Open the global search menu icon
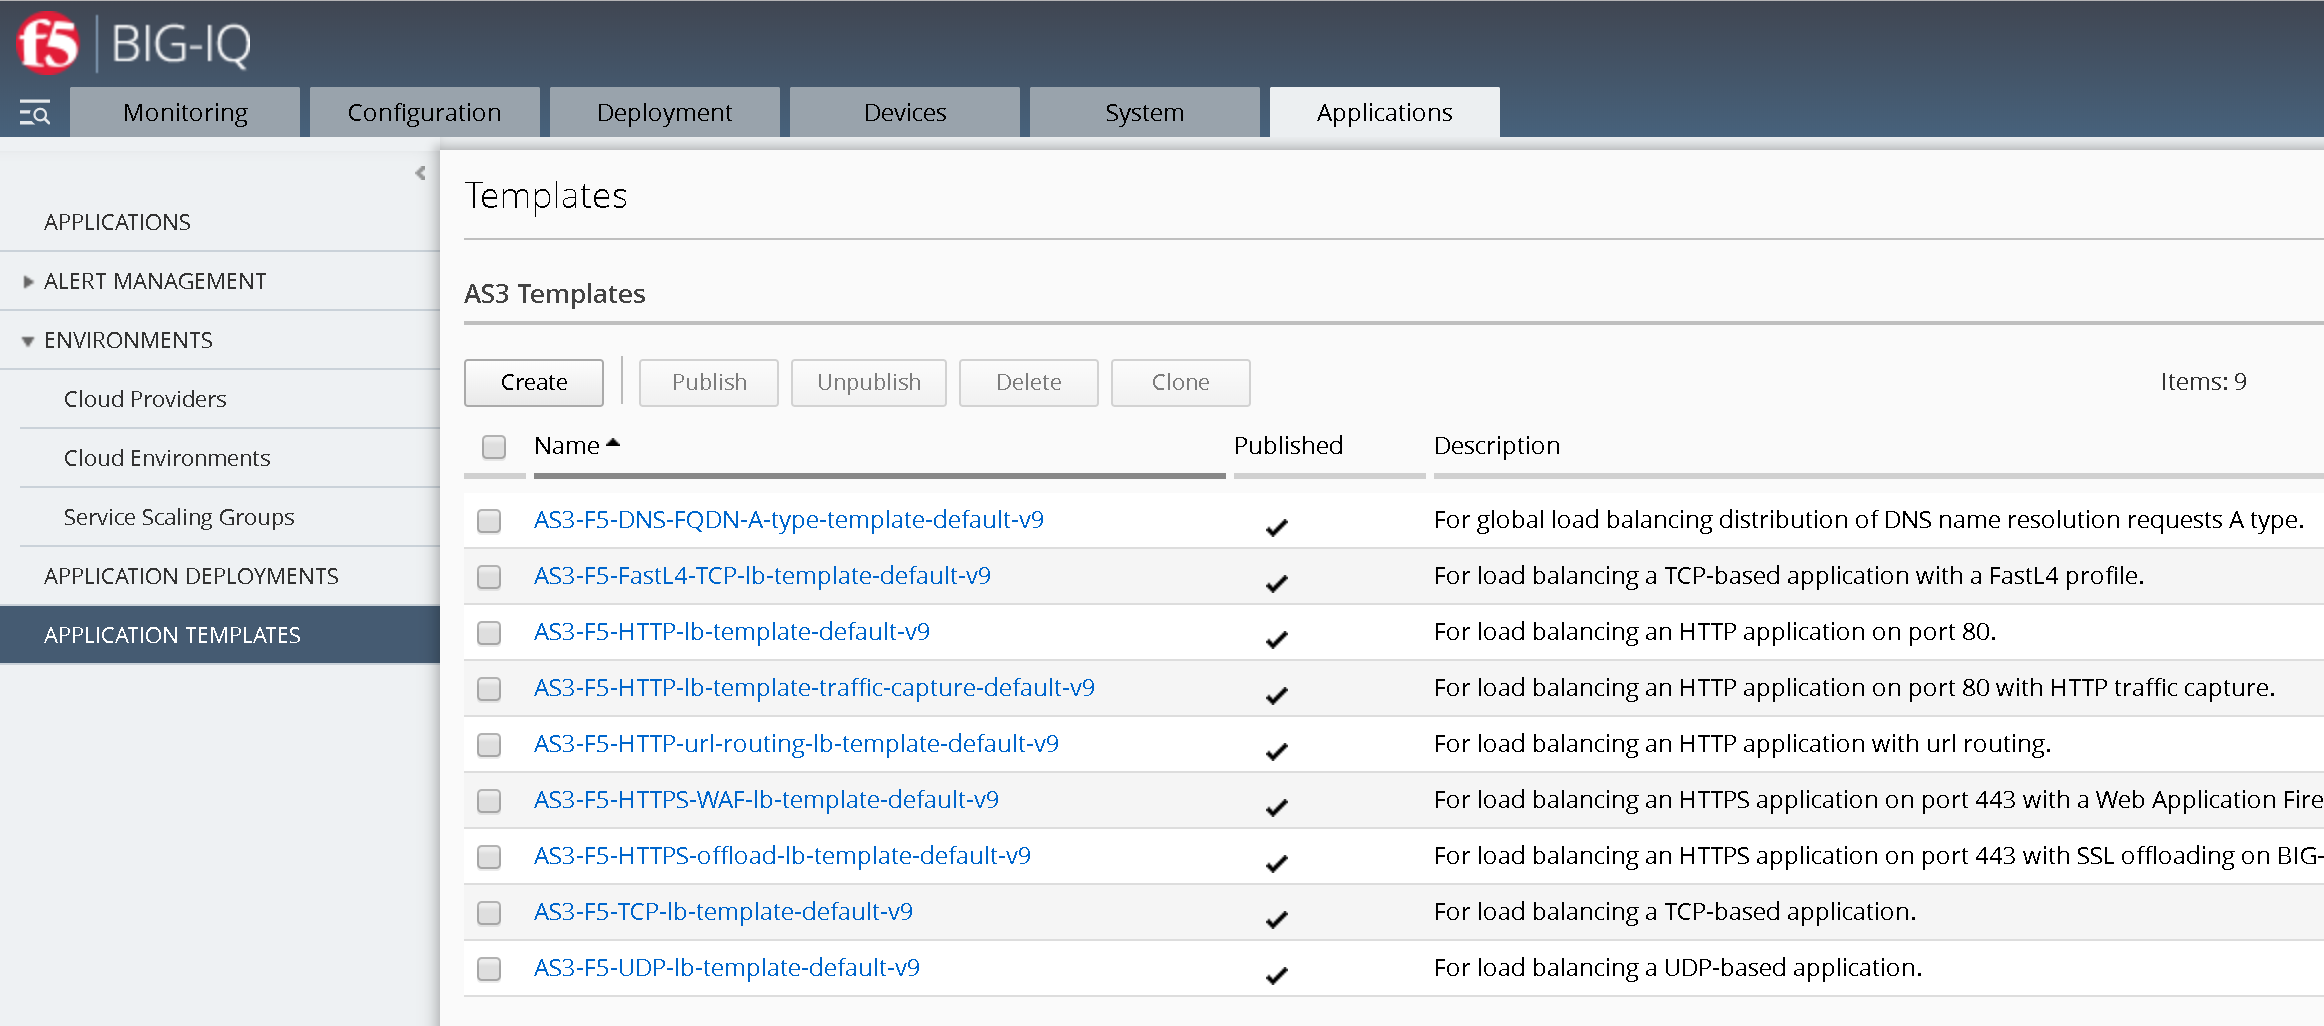Screen dimensions: 2324x1026 click(34, 113)
